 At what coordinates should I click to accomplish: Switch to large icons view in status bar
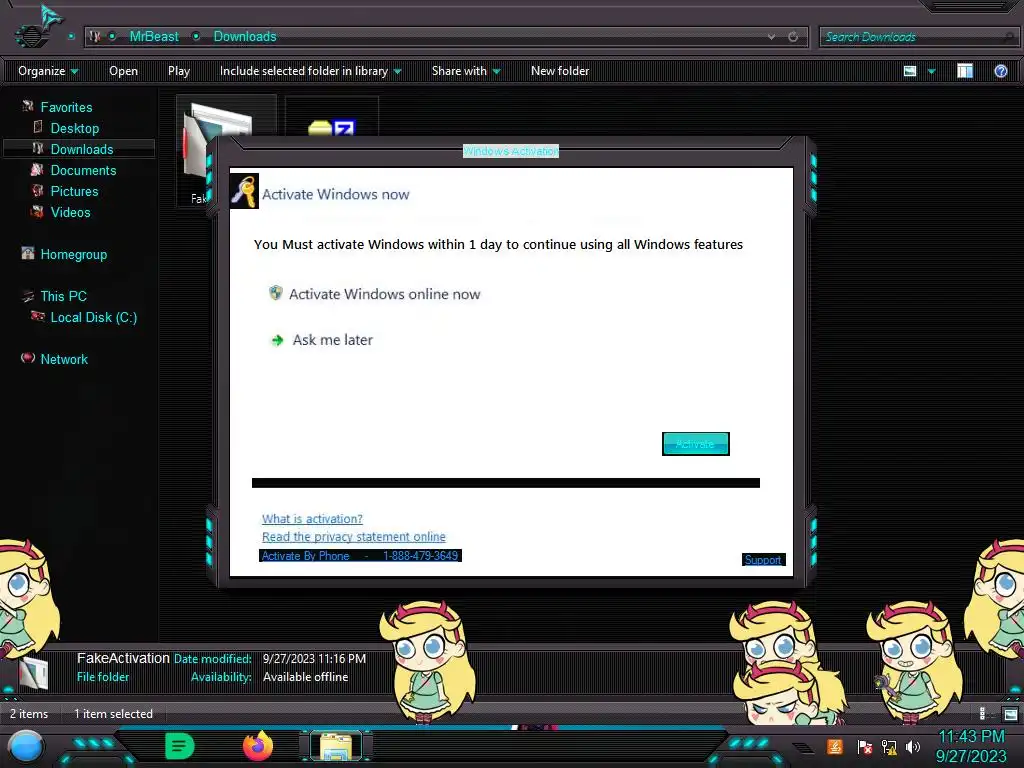click(x=1010, y=714)
